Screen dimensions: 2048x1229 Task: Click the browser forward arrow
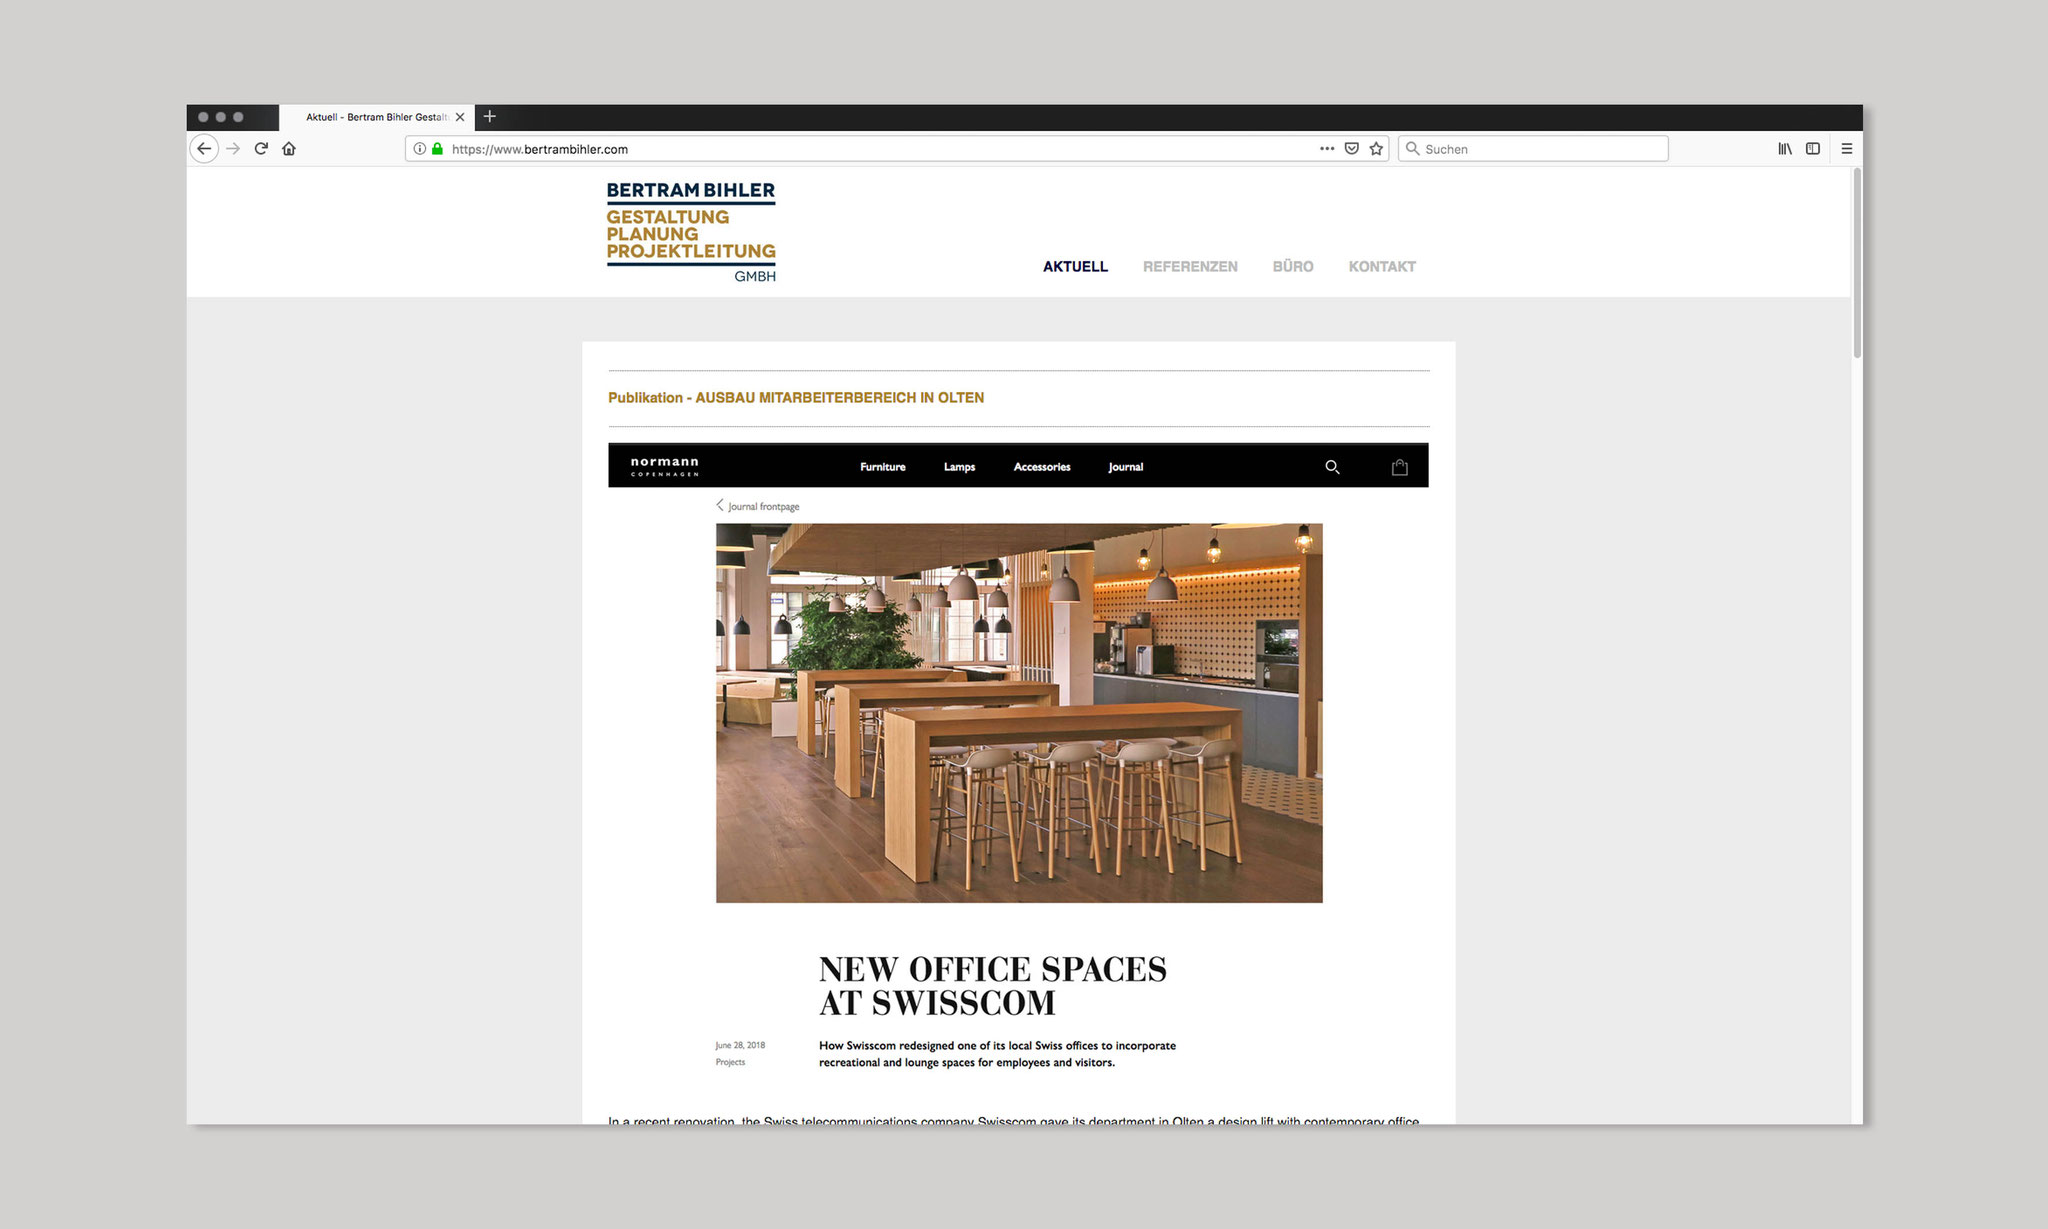(233, 149)
